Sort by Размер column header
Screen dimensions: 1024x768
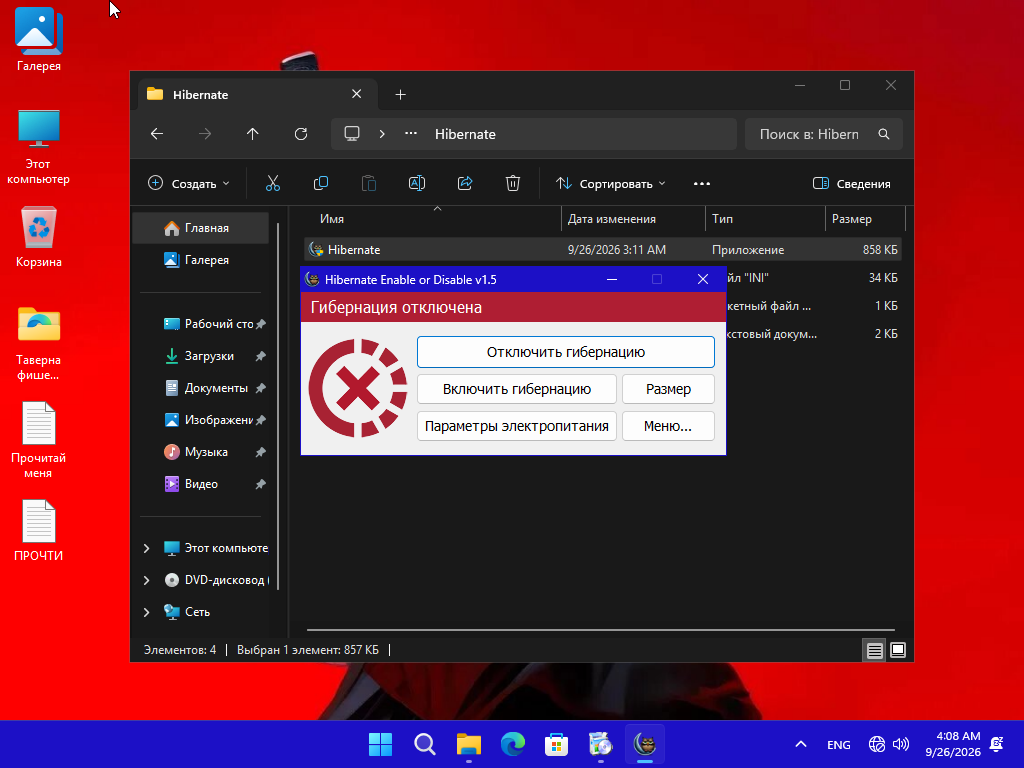(865, 219)
